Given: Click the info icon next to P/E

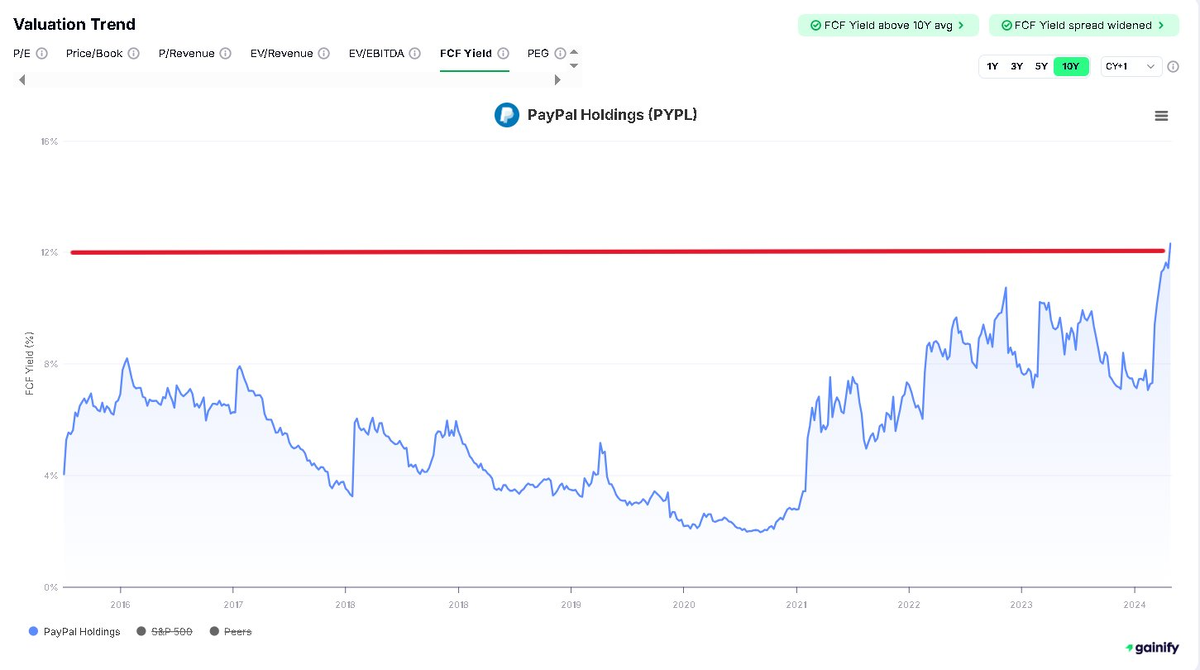Looking at the screenshot, I should (x=42, y=54).
